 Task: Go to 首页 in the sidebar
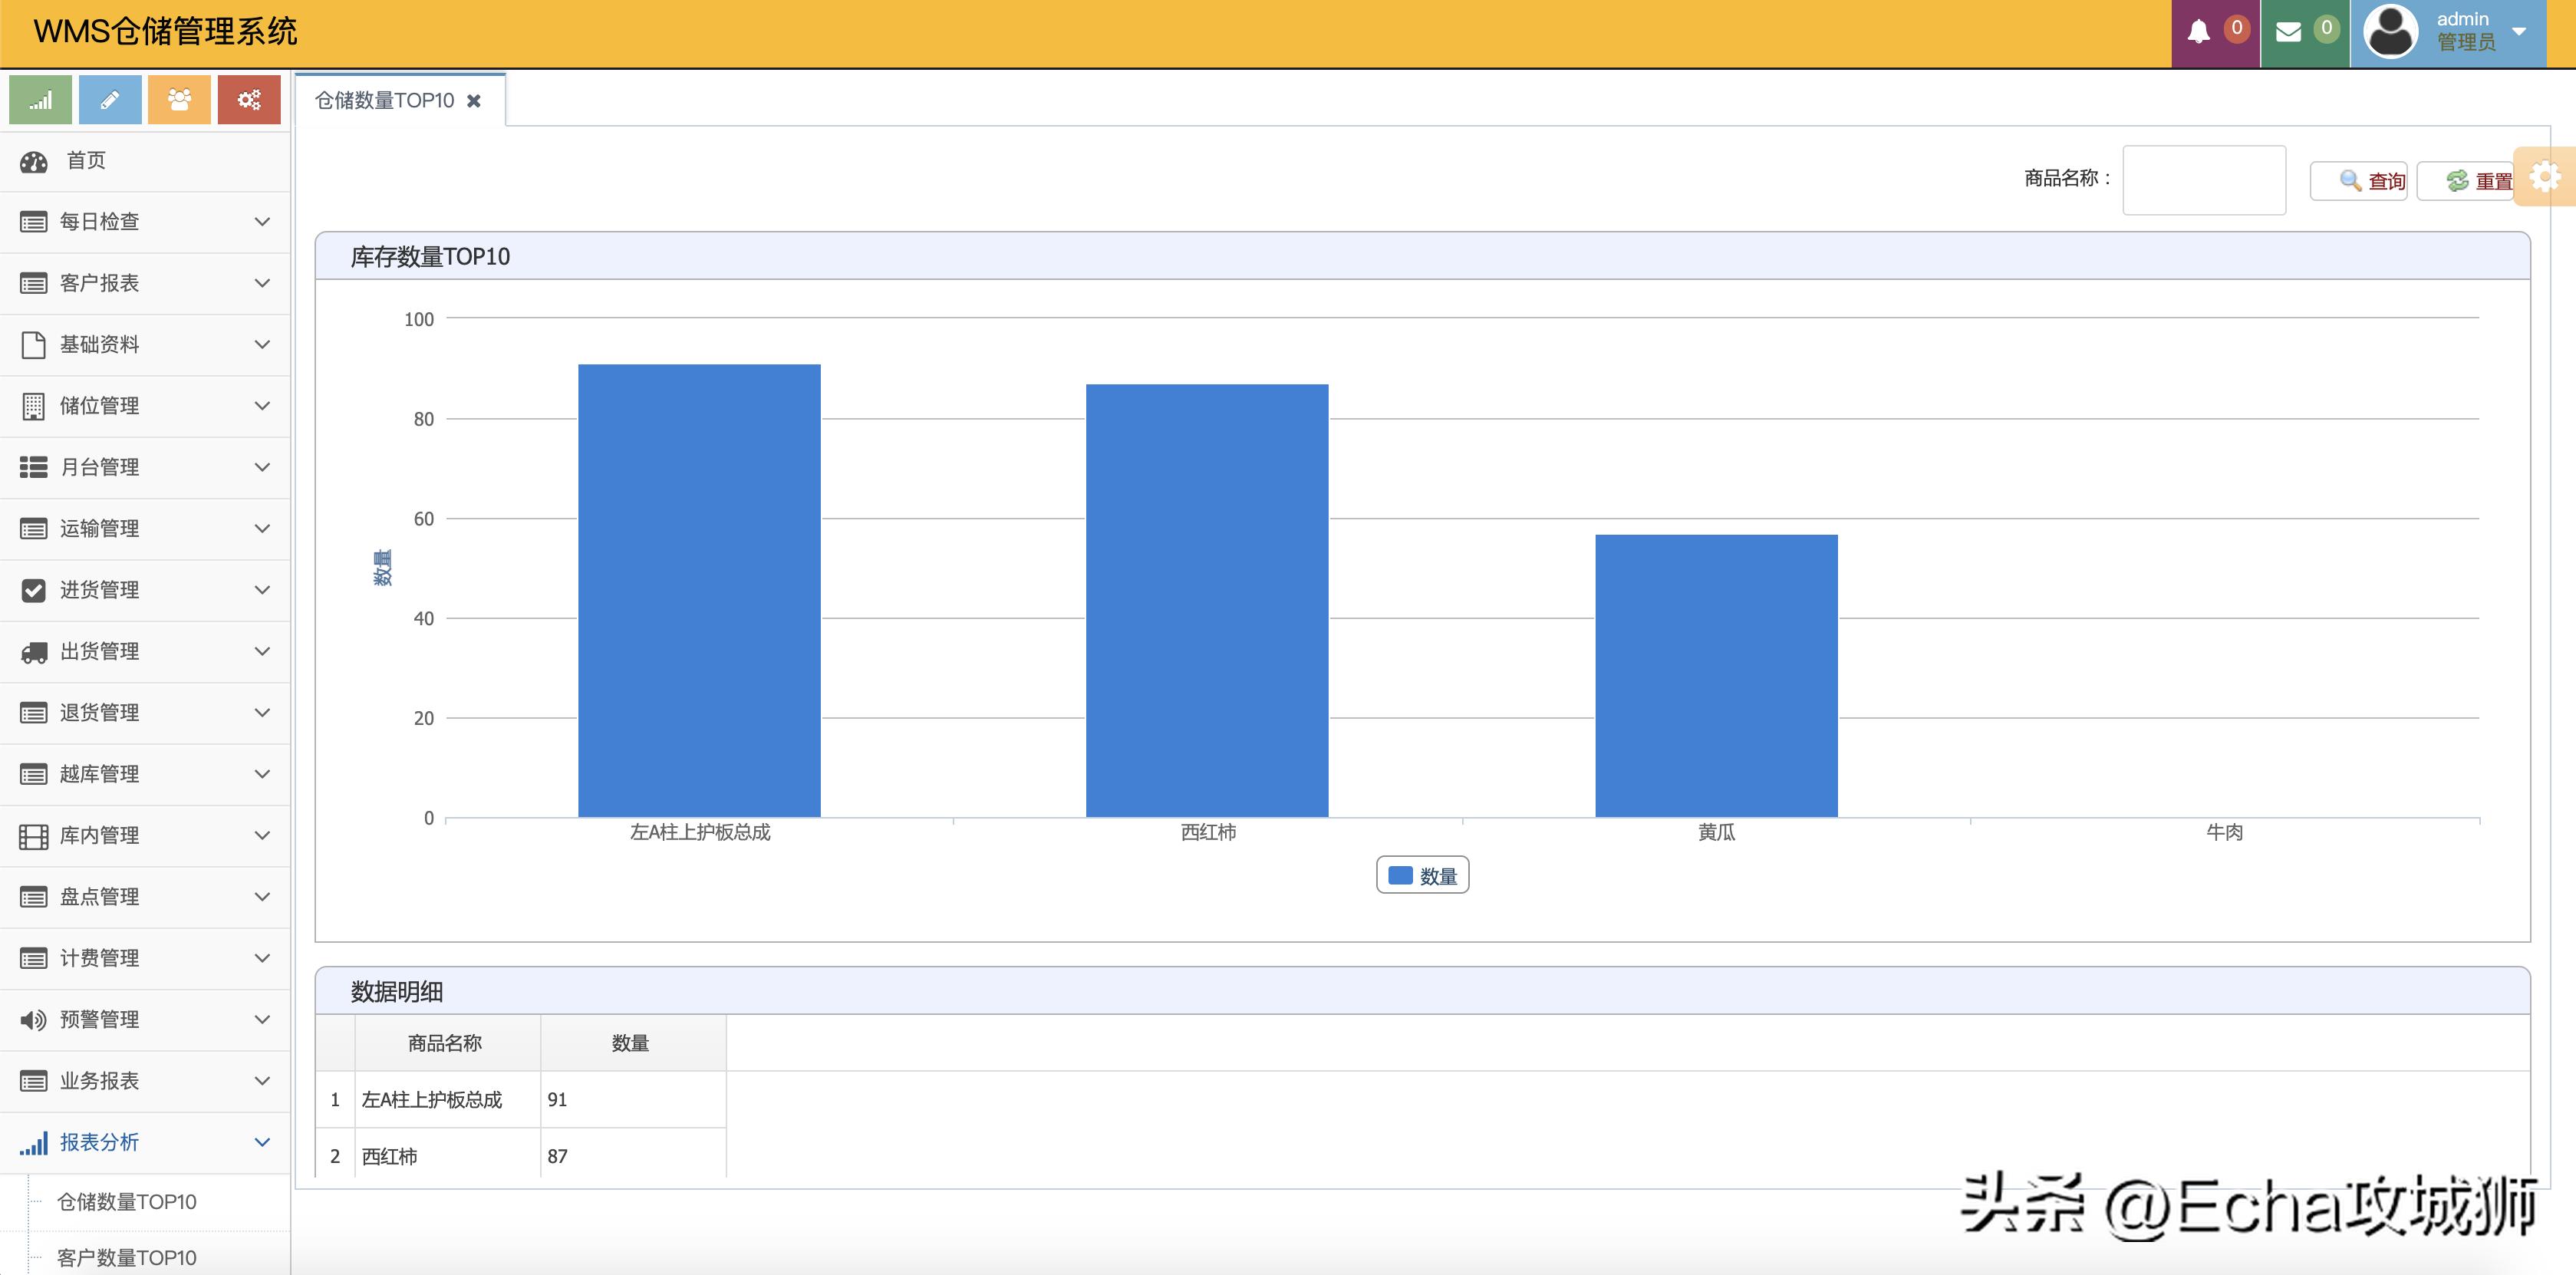[86, 161]
